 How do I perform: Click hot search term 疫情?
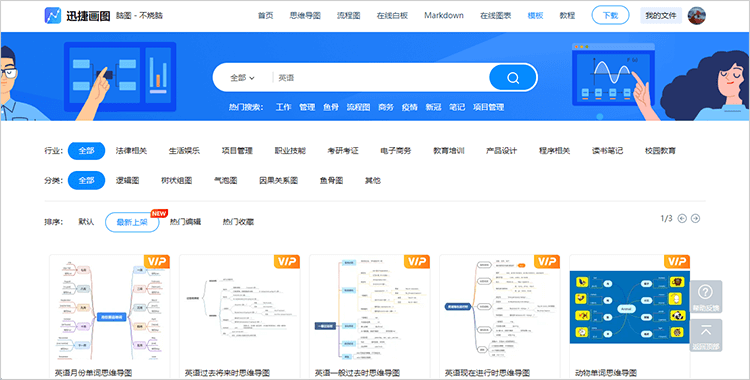(x=410, y=107)
